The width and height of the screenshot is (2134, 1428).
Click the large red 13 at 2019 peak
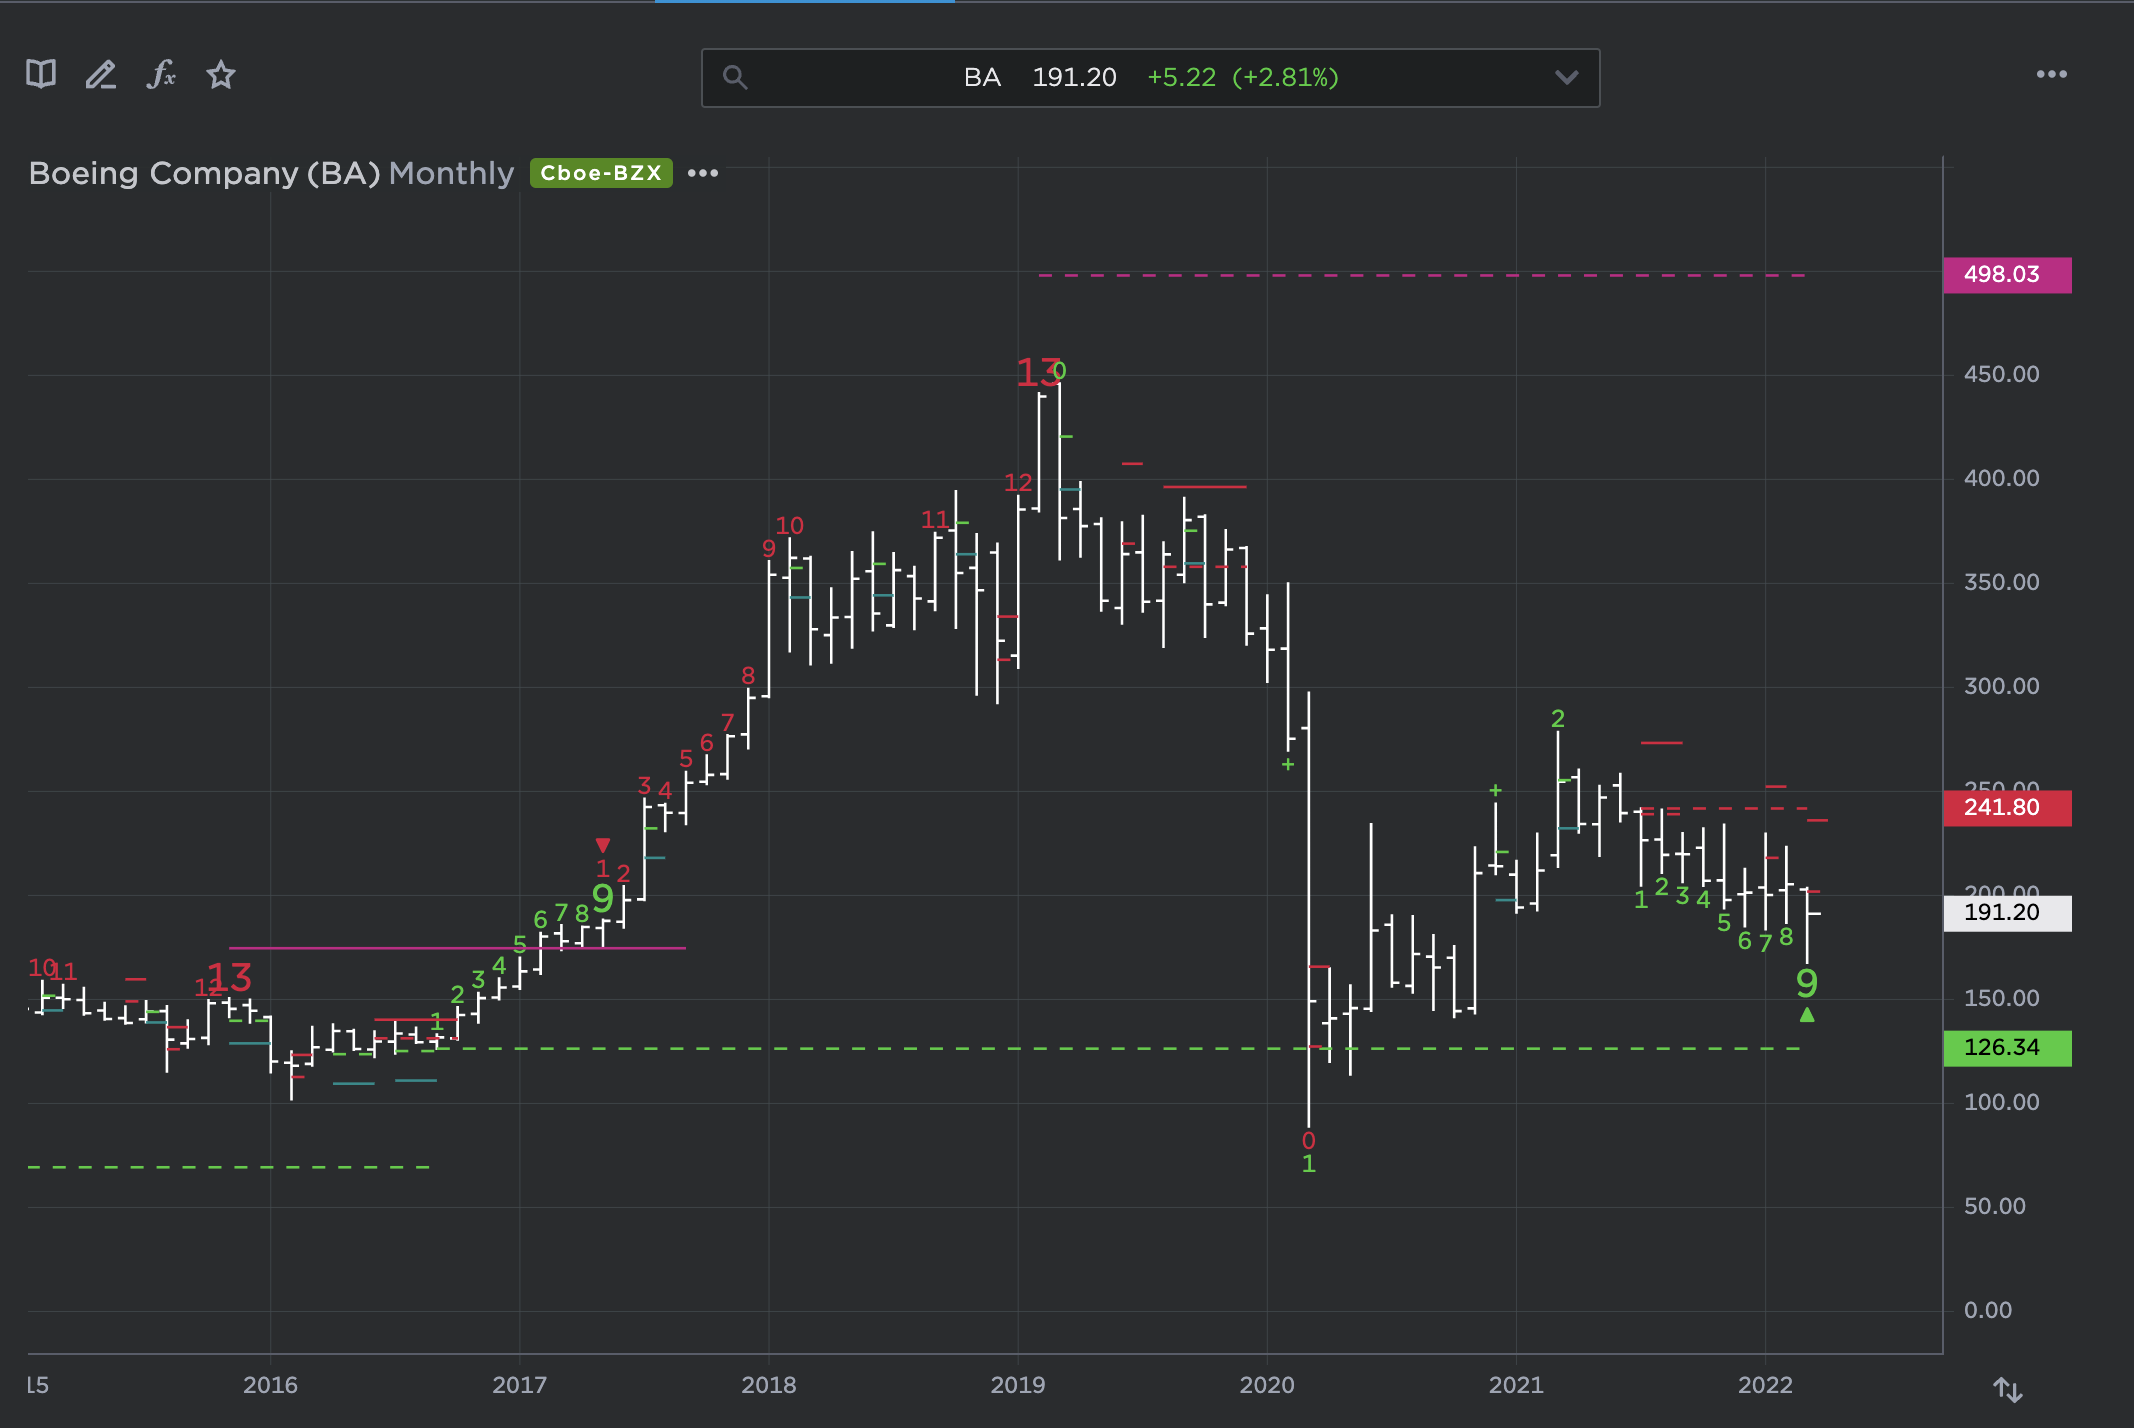tap(1037, 373)
